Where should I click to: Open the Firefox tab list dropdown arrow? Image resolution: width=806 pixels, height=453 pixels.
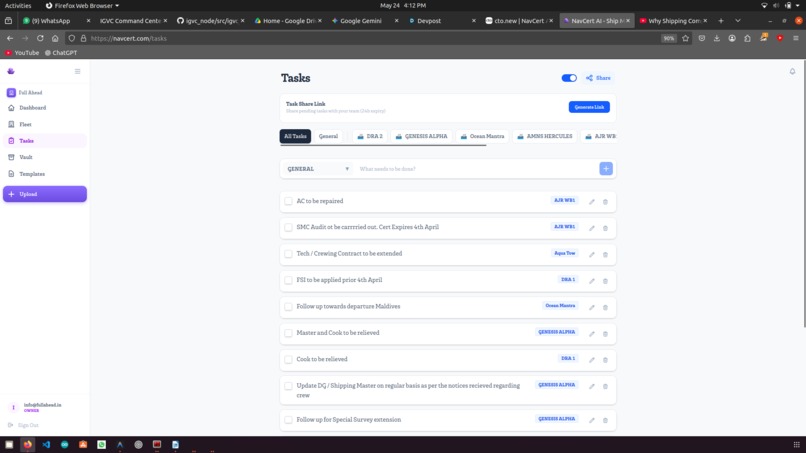click(738, 21)
